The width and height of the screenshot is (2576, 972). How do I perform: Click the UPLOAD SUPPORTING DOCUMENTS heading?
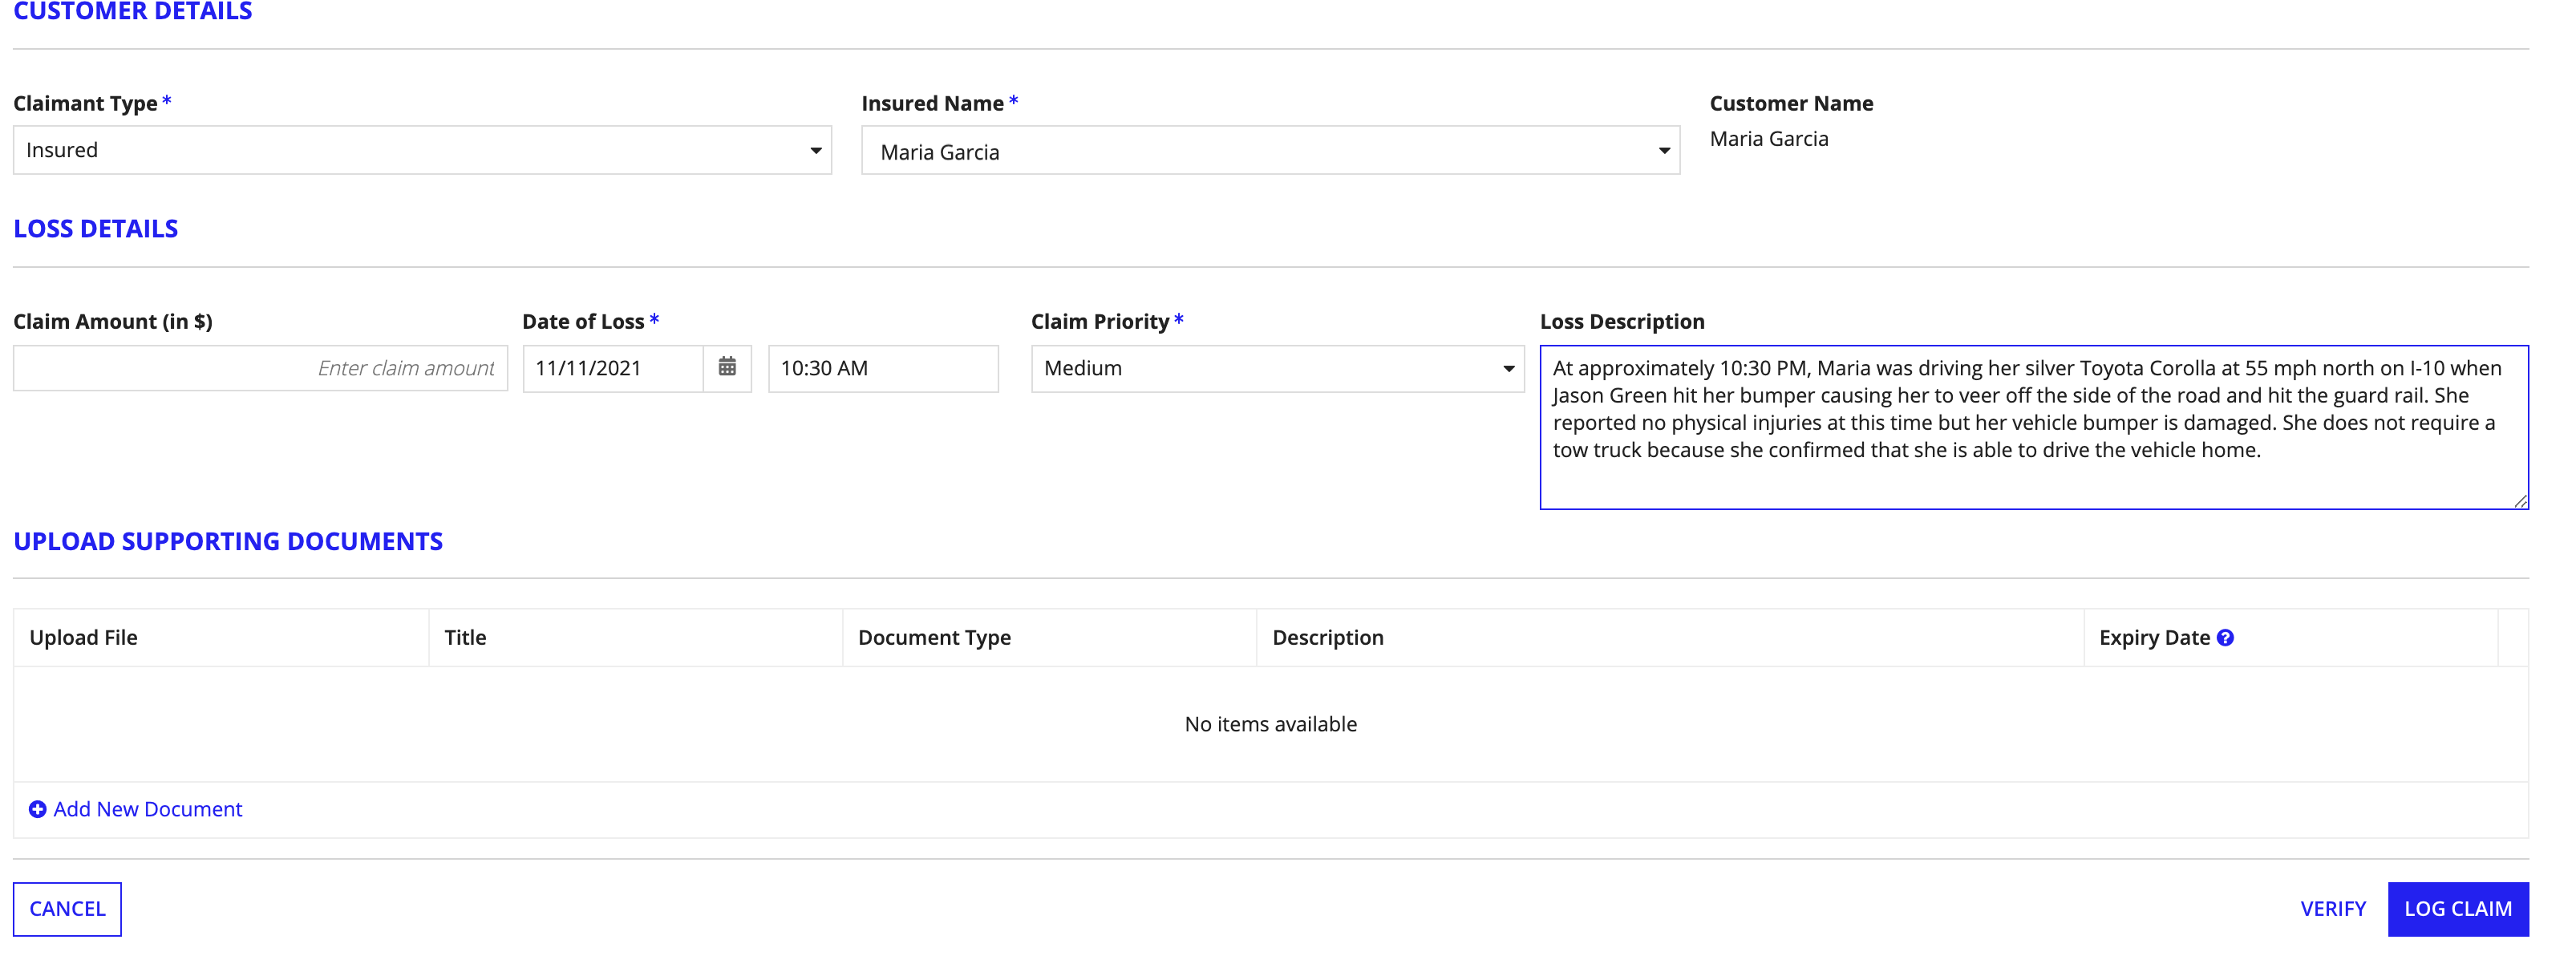[228, 541]
